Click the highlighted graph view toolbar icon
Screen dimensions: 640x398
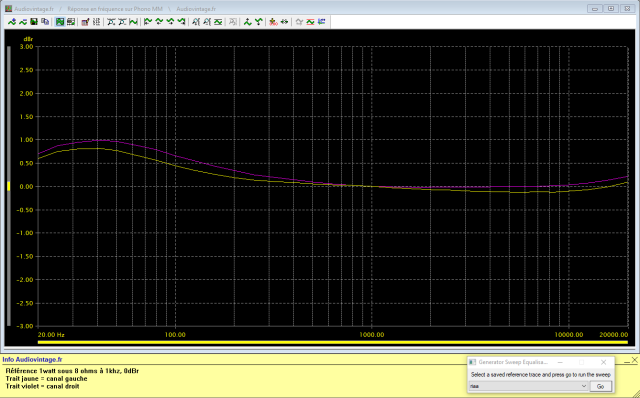click(x=60, y=22)
